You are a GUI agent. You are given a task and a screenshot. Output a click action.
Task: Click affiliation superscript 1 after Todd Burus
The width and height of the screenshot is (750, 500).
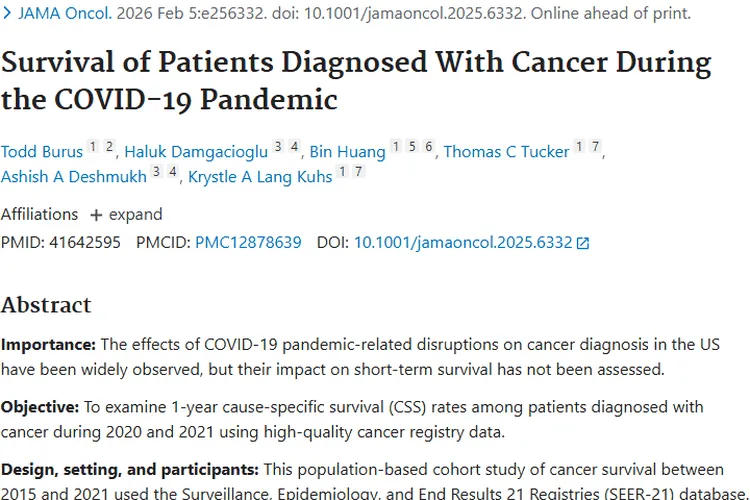93,147
